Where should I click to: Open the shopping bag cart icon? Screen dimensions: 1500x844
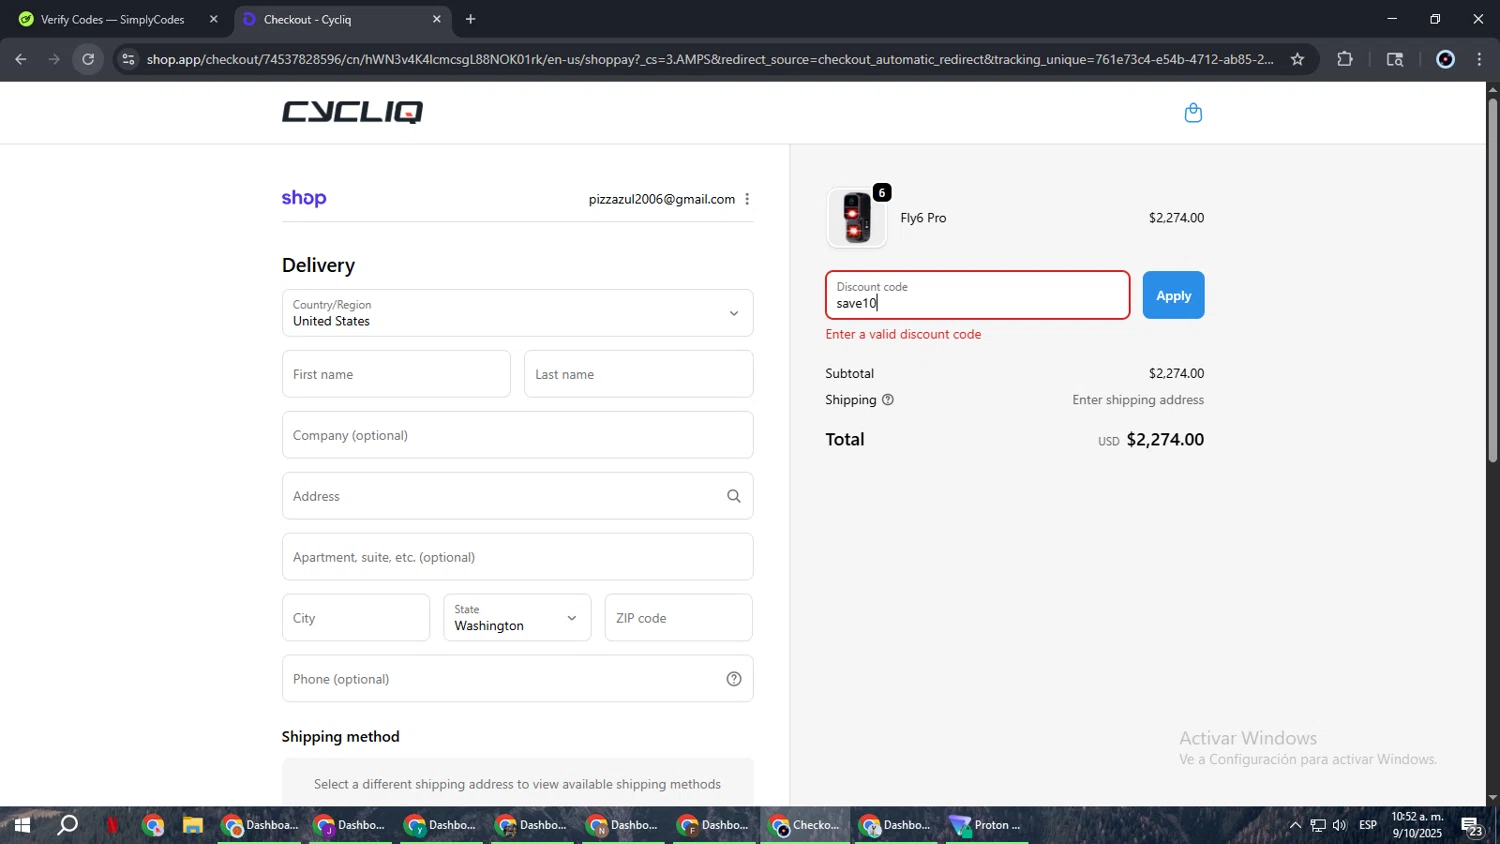click(1193, 113)
